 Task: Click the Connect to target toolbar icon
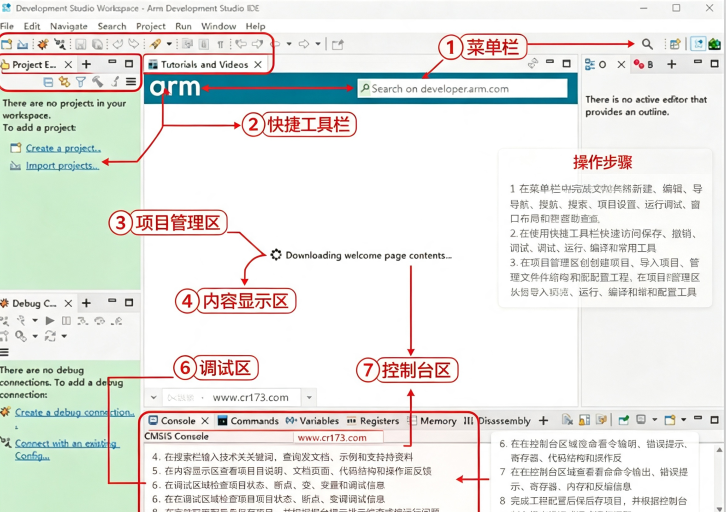pos(60,44)
